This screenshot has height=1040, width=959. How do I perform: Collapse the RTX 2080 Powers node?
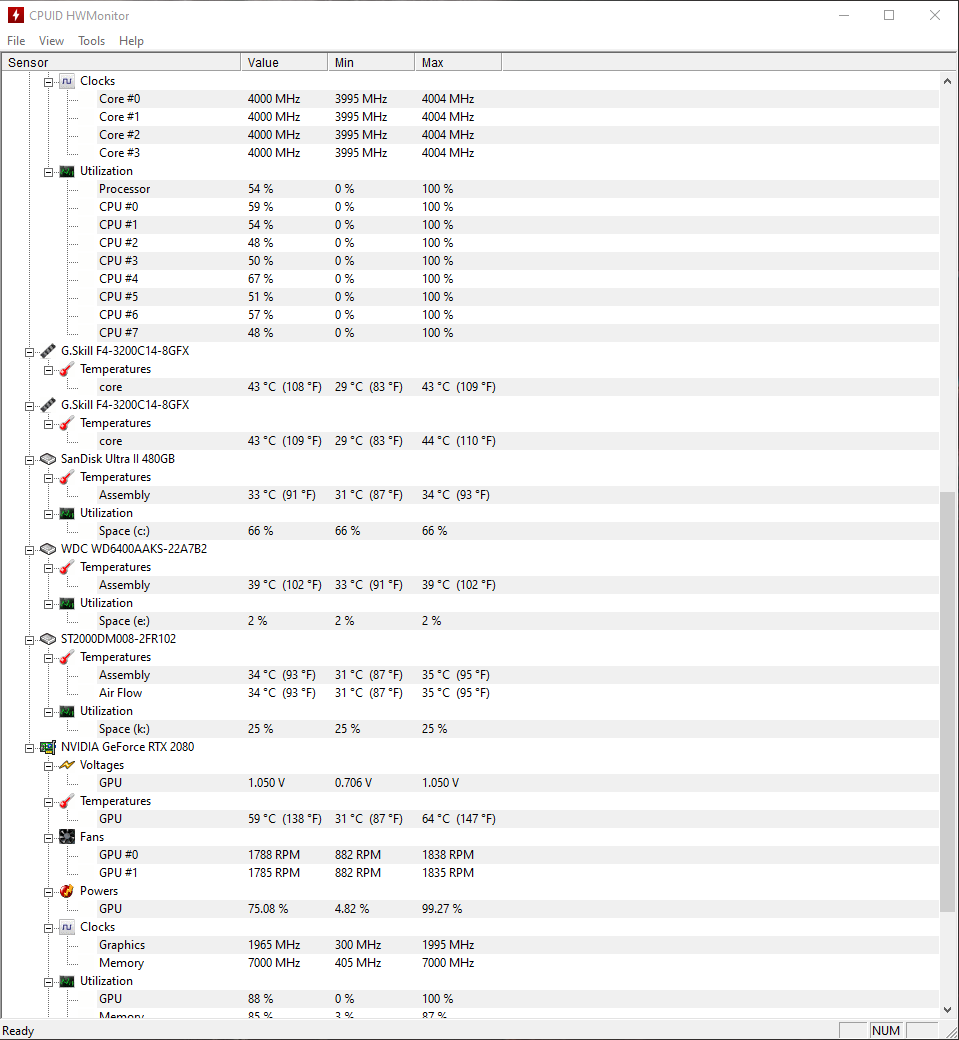pos(48,892)
